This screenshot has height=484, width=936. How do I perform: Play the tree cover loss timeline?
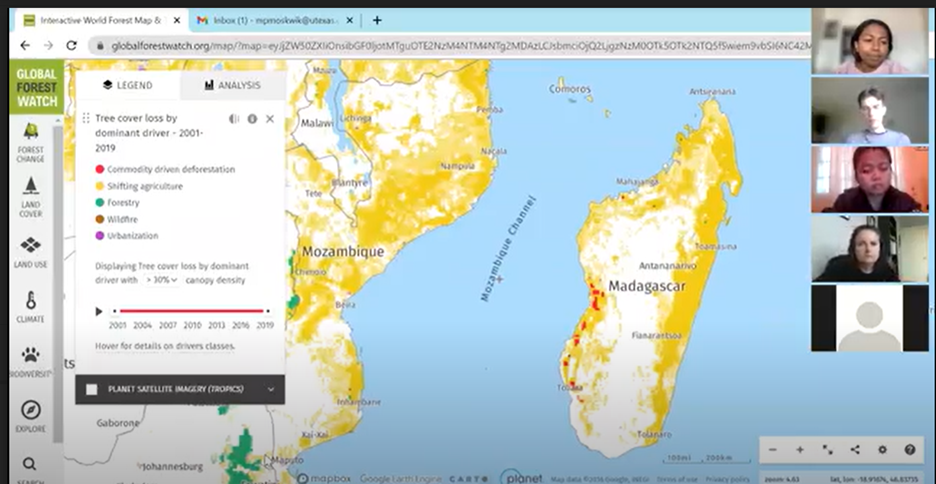coord(98,311)
